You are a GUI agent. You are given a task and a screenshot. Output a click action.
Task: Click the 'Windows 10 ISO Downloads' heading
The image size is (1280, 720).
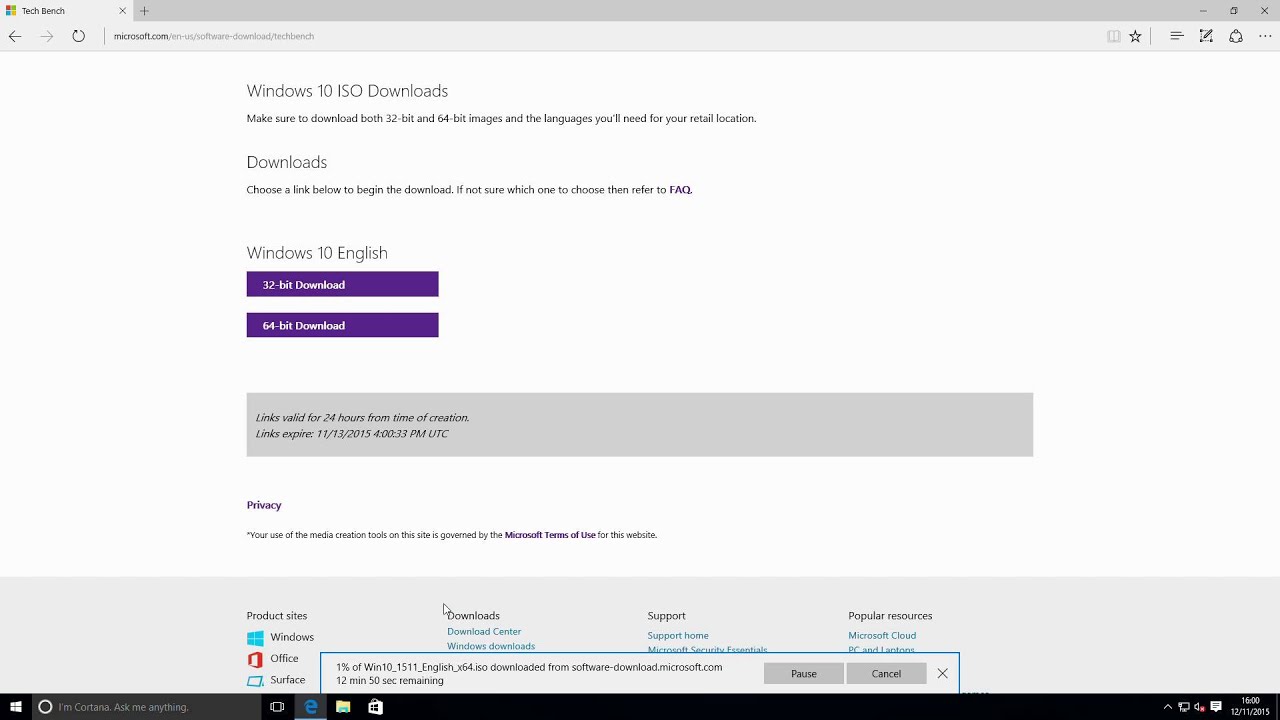pos(347,91)
